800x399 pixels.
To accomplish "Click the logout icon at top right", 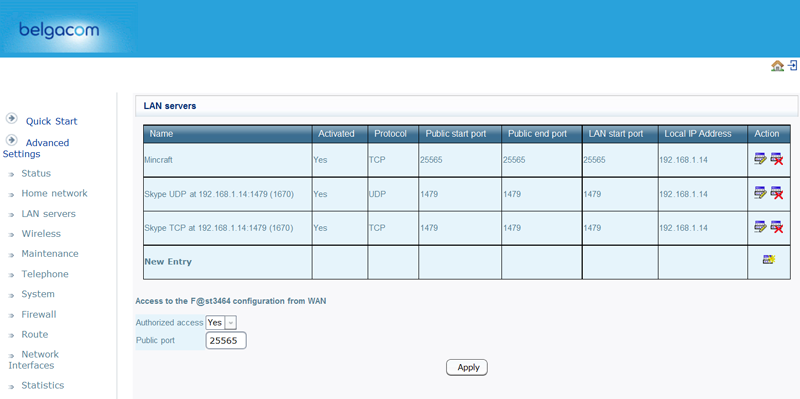I will [793, 65].
